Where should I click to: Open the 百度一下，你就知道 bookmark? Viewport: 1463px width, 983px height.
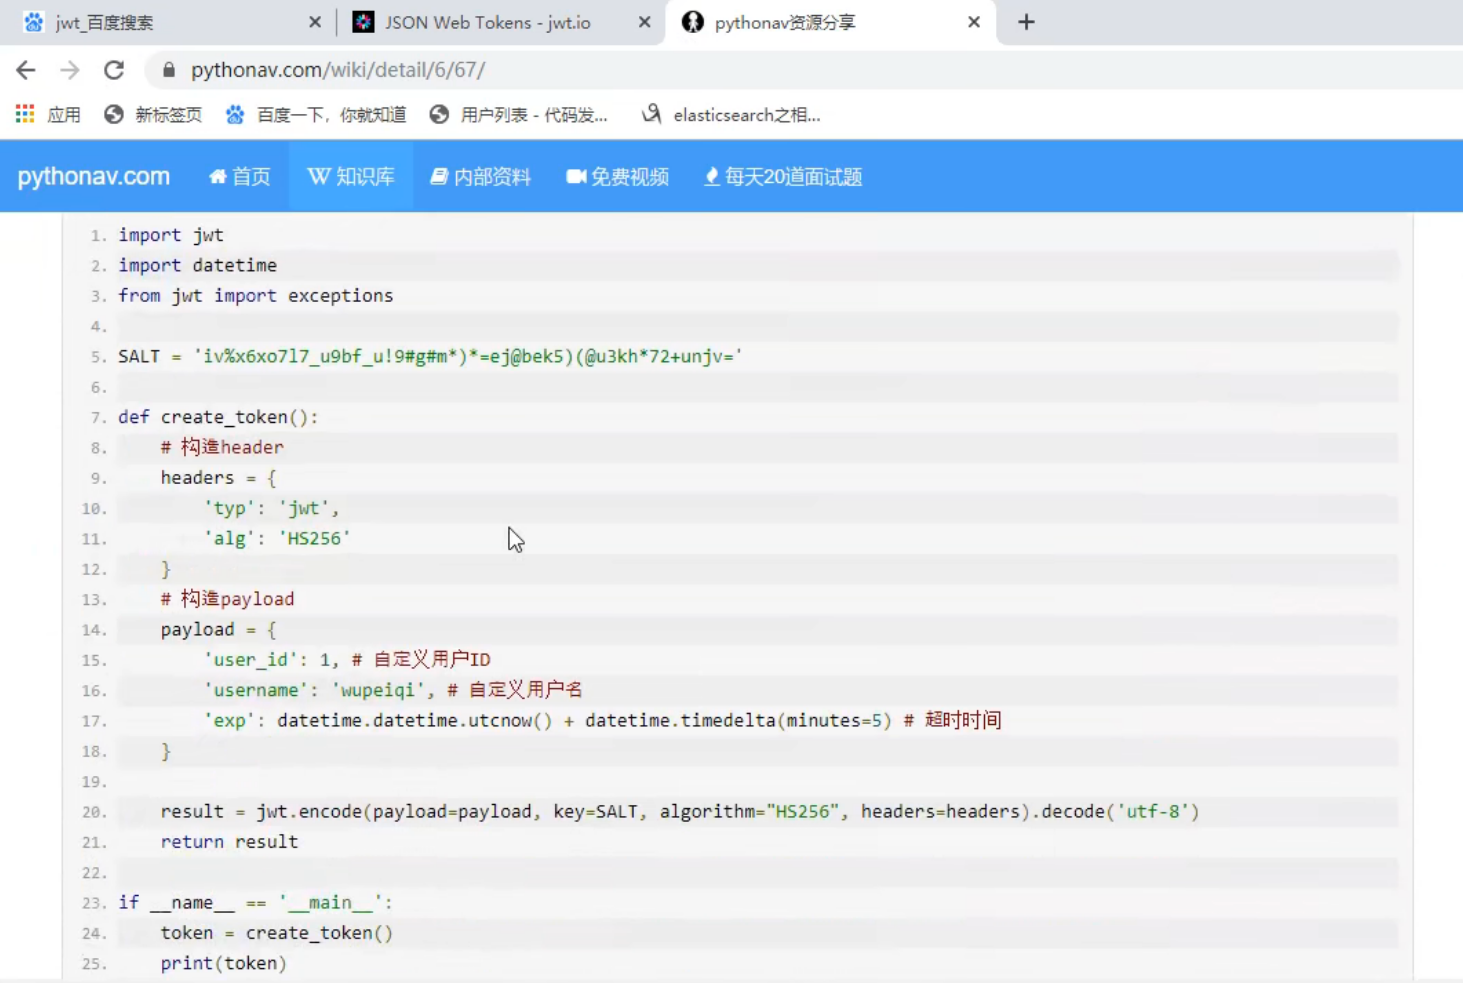pos(316,115)
